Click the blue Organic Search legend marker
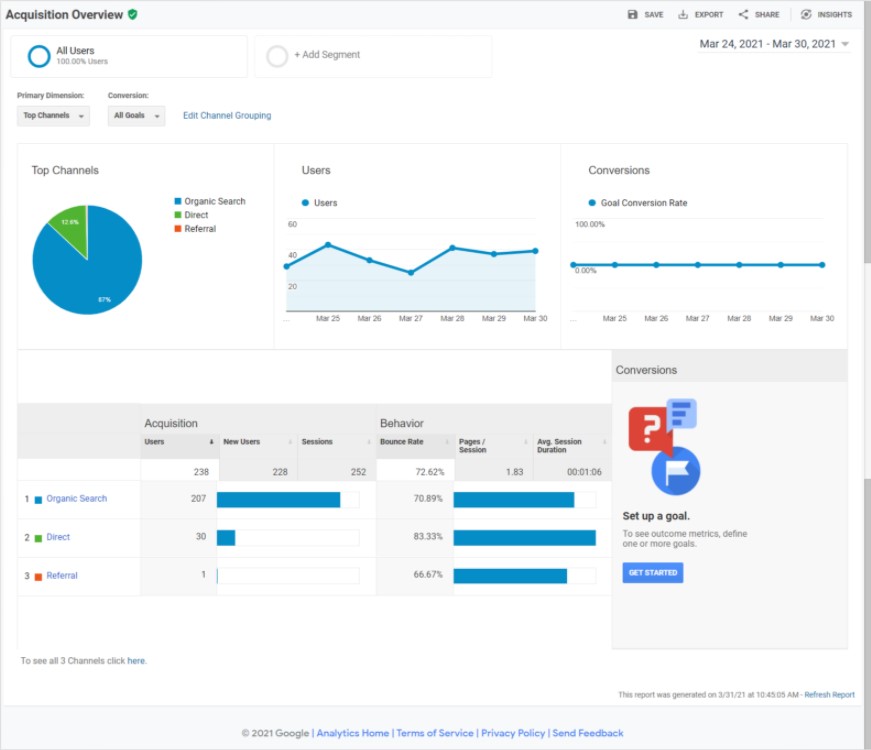The width and height of the screenshot is (871, 750). coord(178,201)
